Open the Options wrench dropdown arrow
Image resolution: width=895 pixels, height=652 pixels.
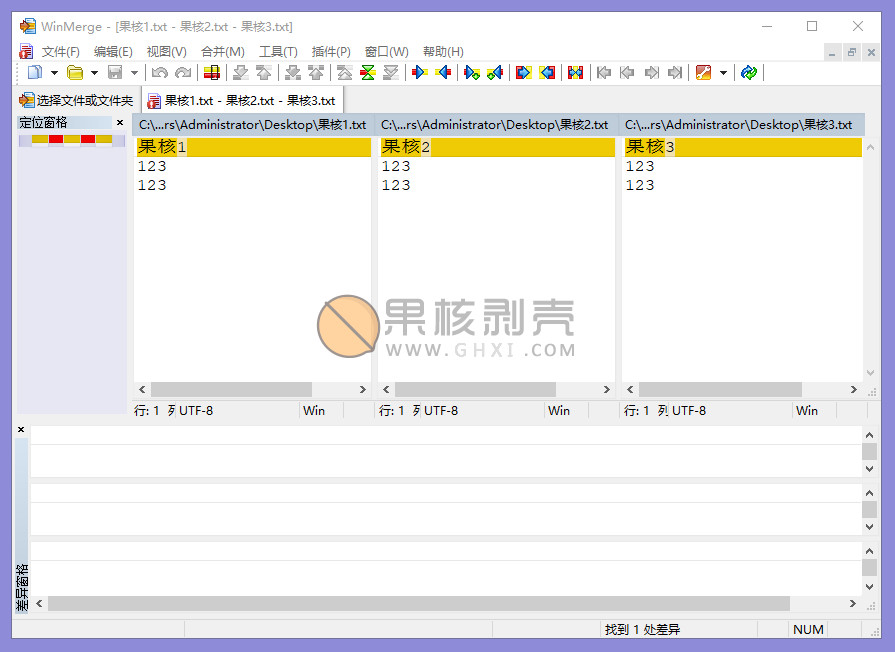(x=723, y=72)
